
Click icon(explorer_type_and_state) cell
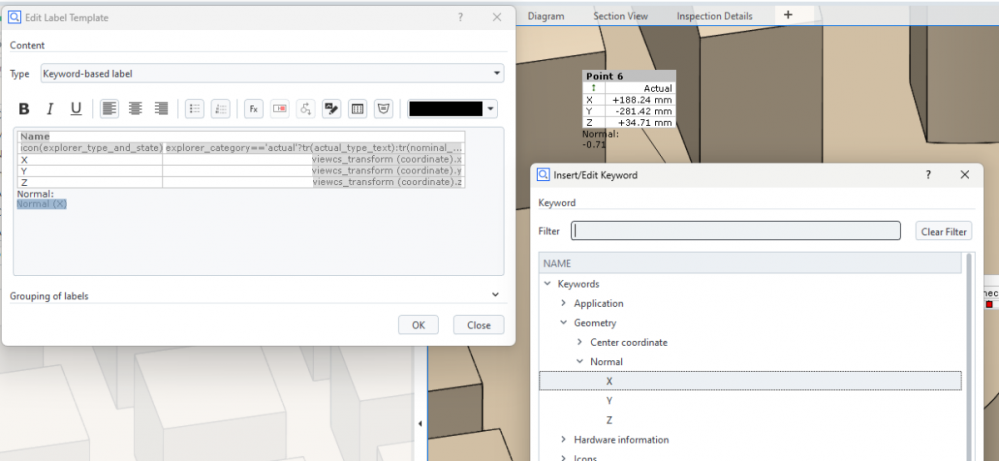point(90,148)
